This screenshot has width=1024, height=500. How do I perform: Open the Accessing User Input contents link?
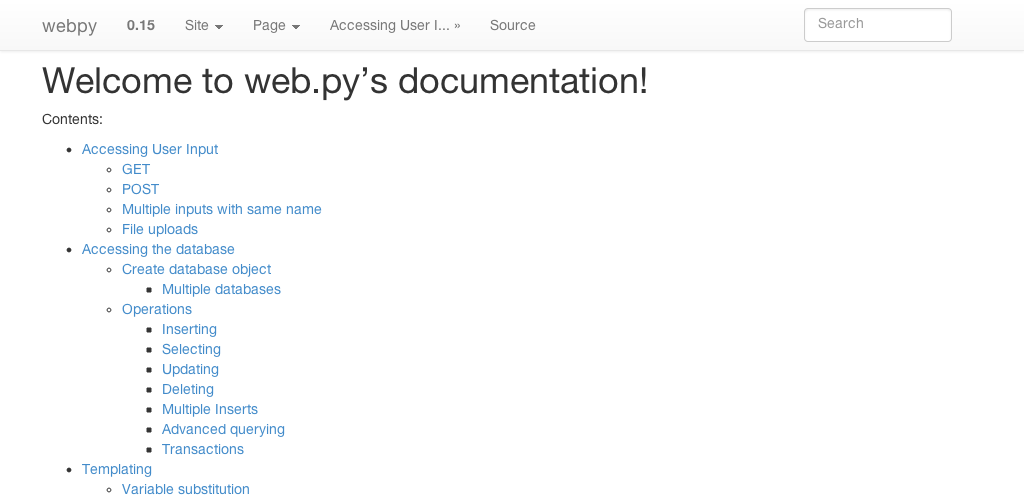(x=150, y=149)
